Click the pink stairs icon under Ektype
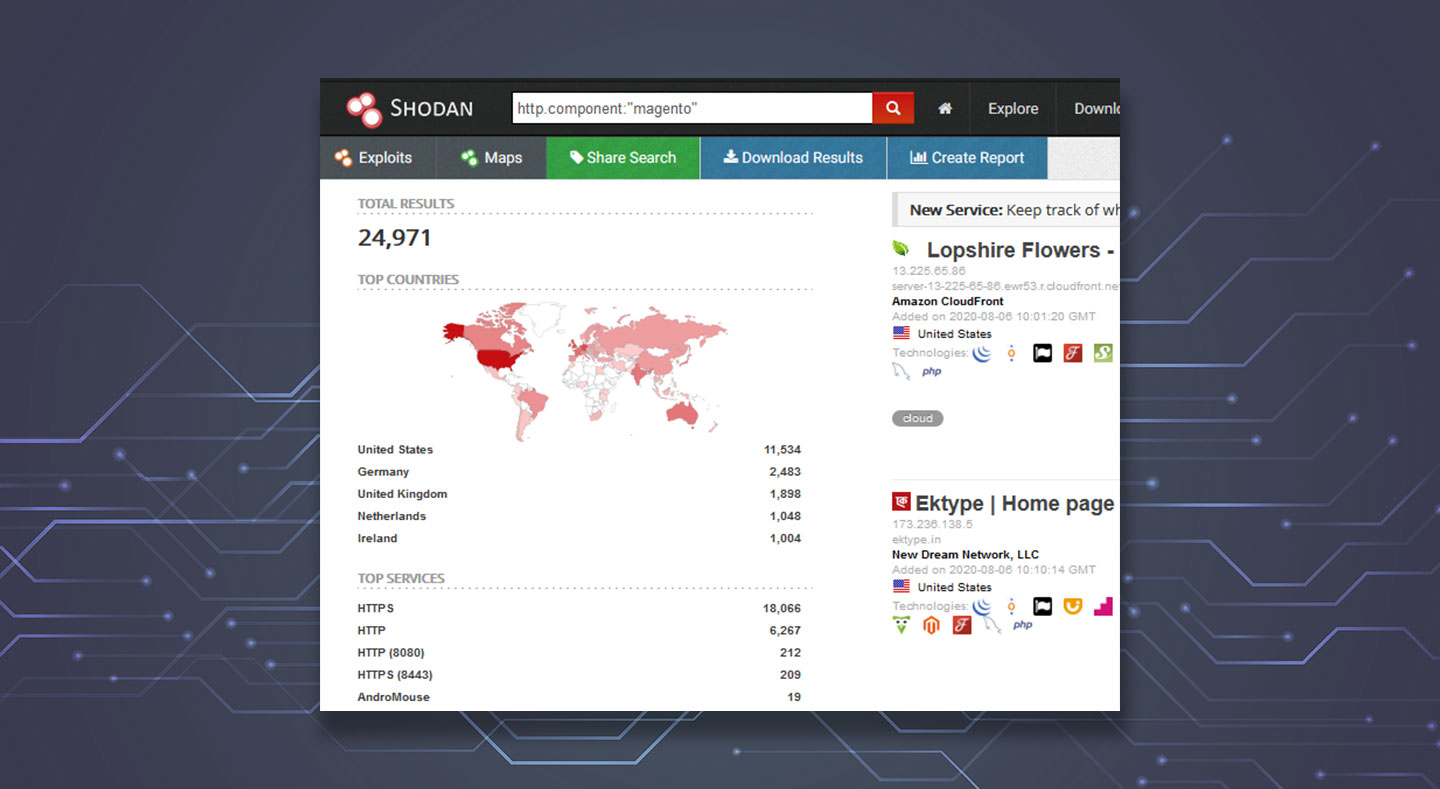Screen dimensions: 1440x789 (1103, 606)
